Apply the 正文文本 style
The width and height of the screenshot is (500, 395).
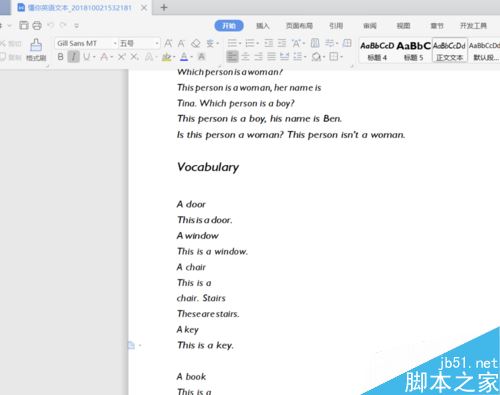(450, 50)
